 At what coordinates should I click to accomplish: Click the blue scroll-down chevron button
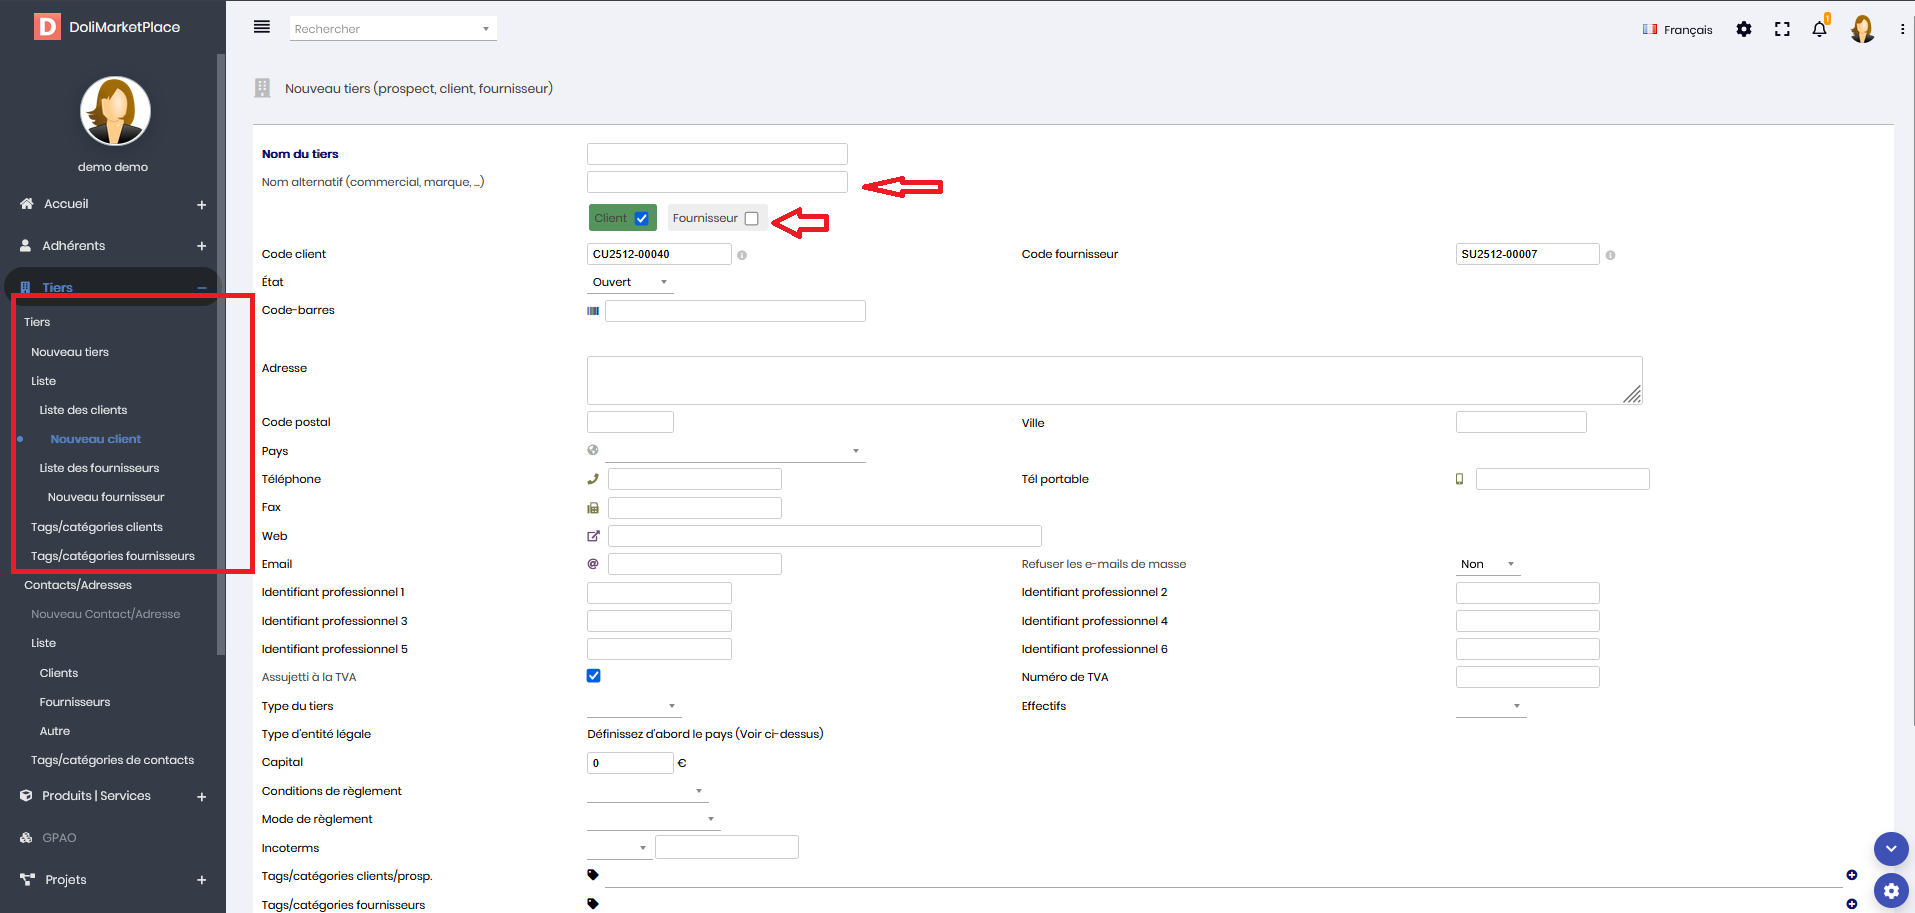click(x=1891, y=849)
